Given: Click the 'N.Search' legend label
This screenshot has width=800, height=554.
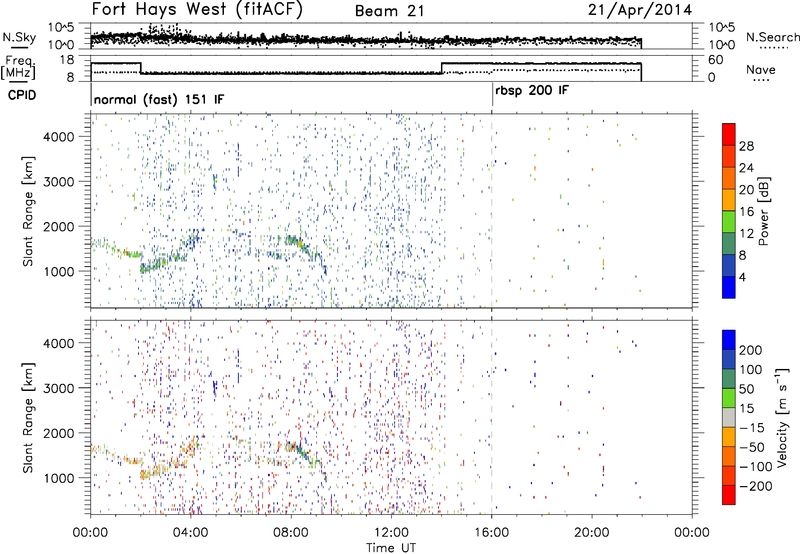Looking at the screenshot, I should (x=772, y=37).
